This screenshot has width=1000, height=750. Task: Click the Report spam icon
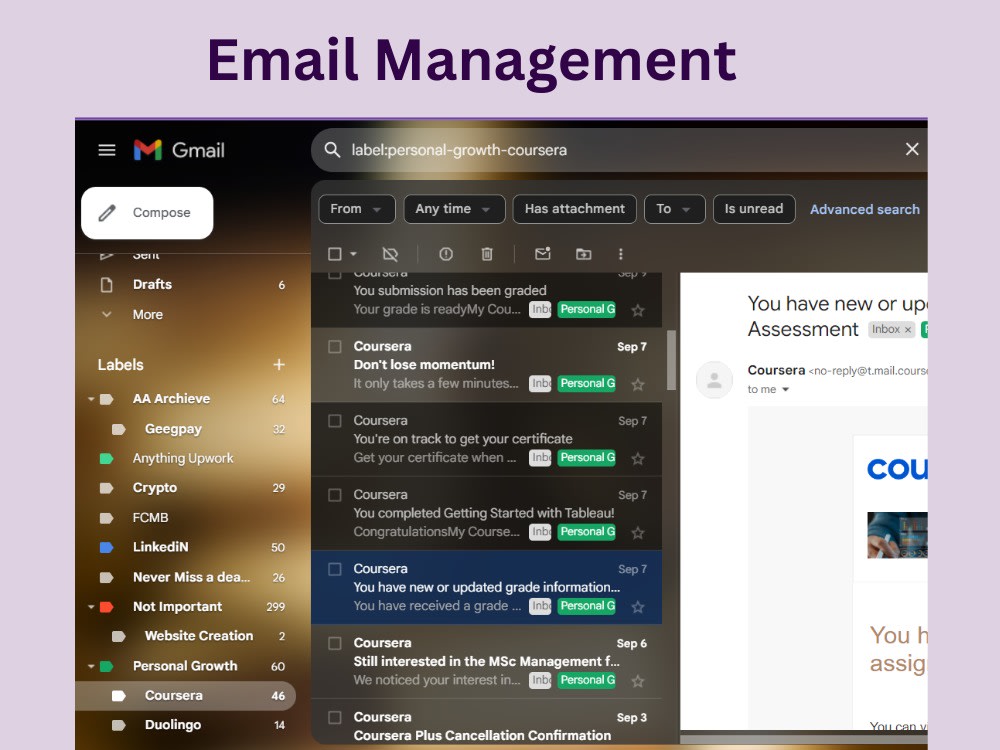(446, 254)
